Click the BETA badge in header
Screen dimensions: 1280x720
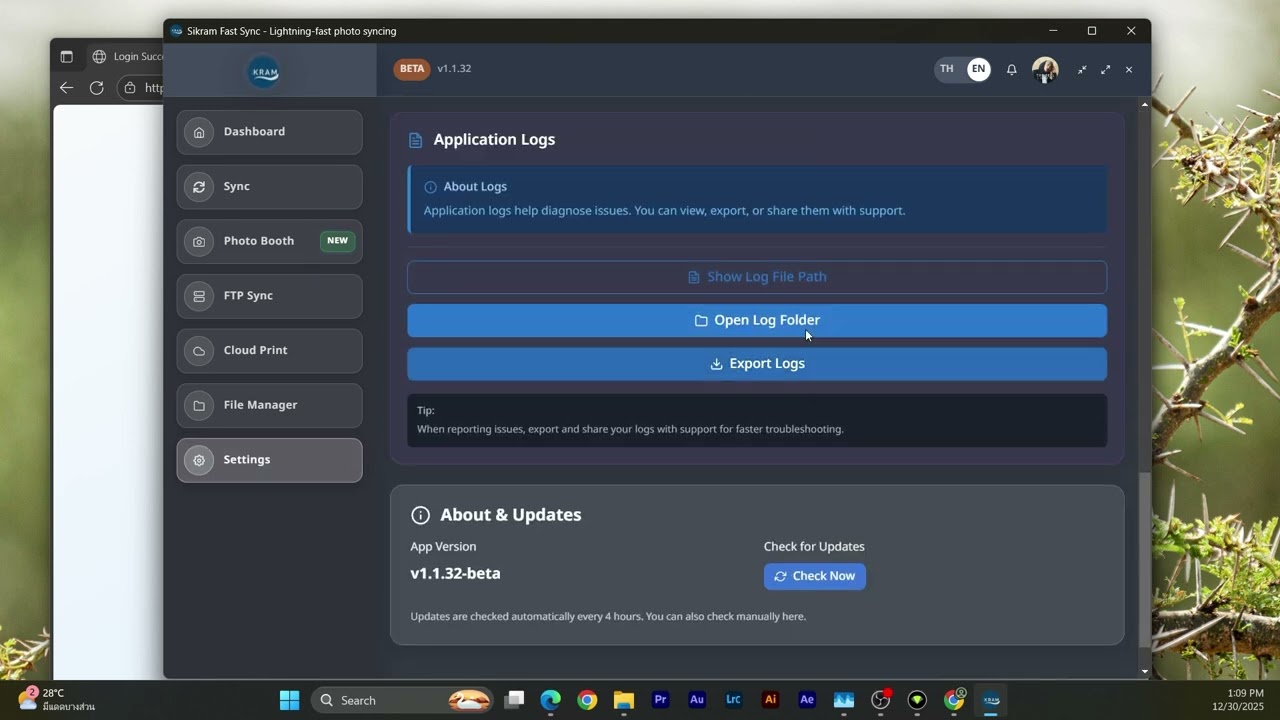point(412,69)
